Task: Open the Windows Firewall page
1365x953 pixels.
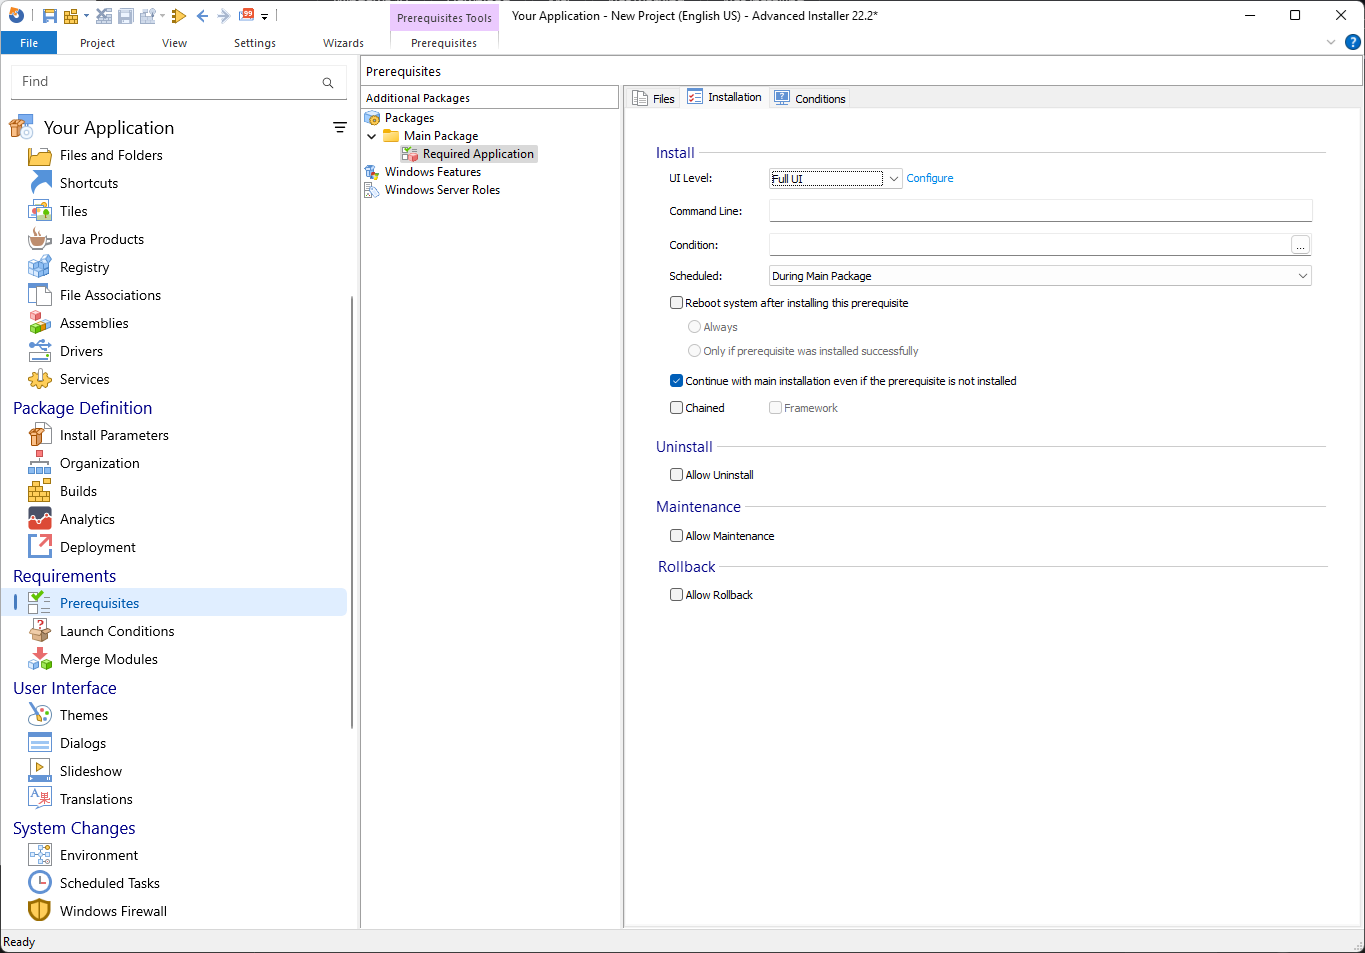Action: point(113,911)
